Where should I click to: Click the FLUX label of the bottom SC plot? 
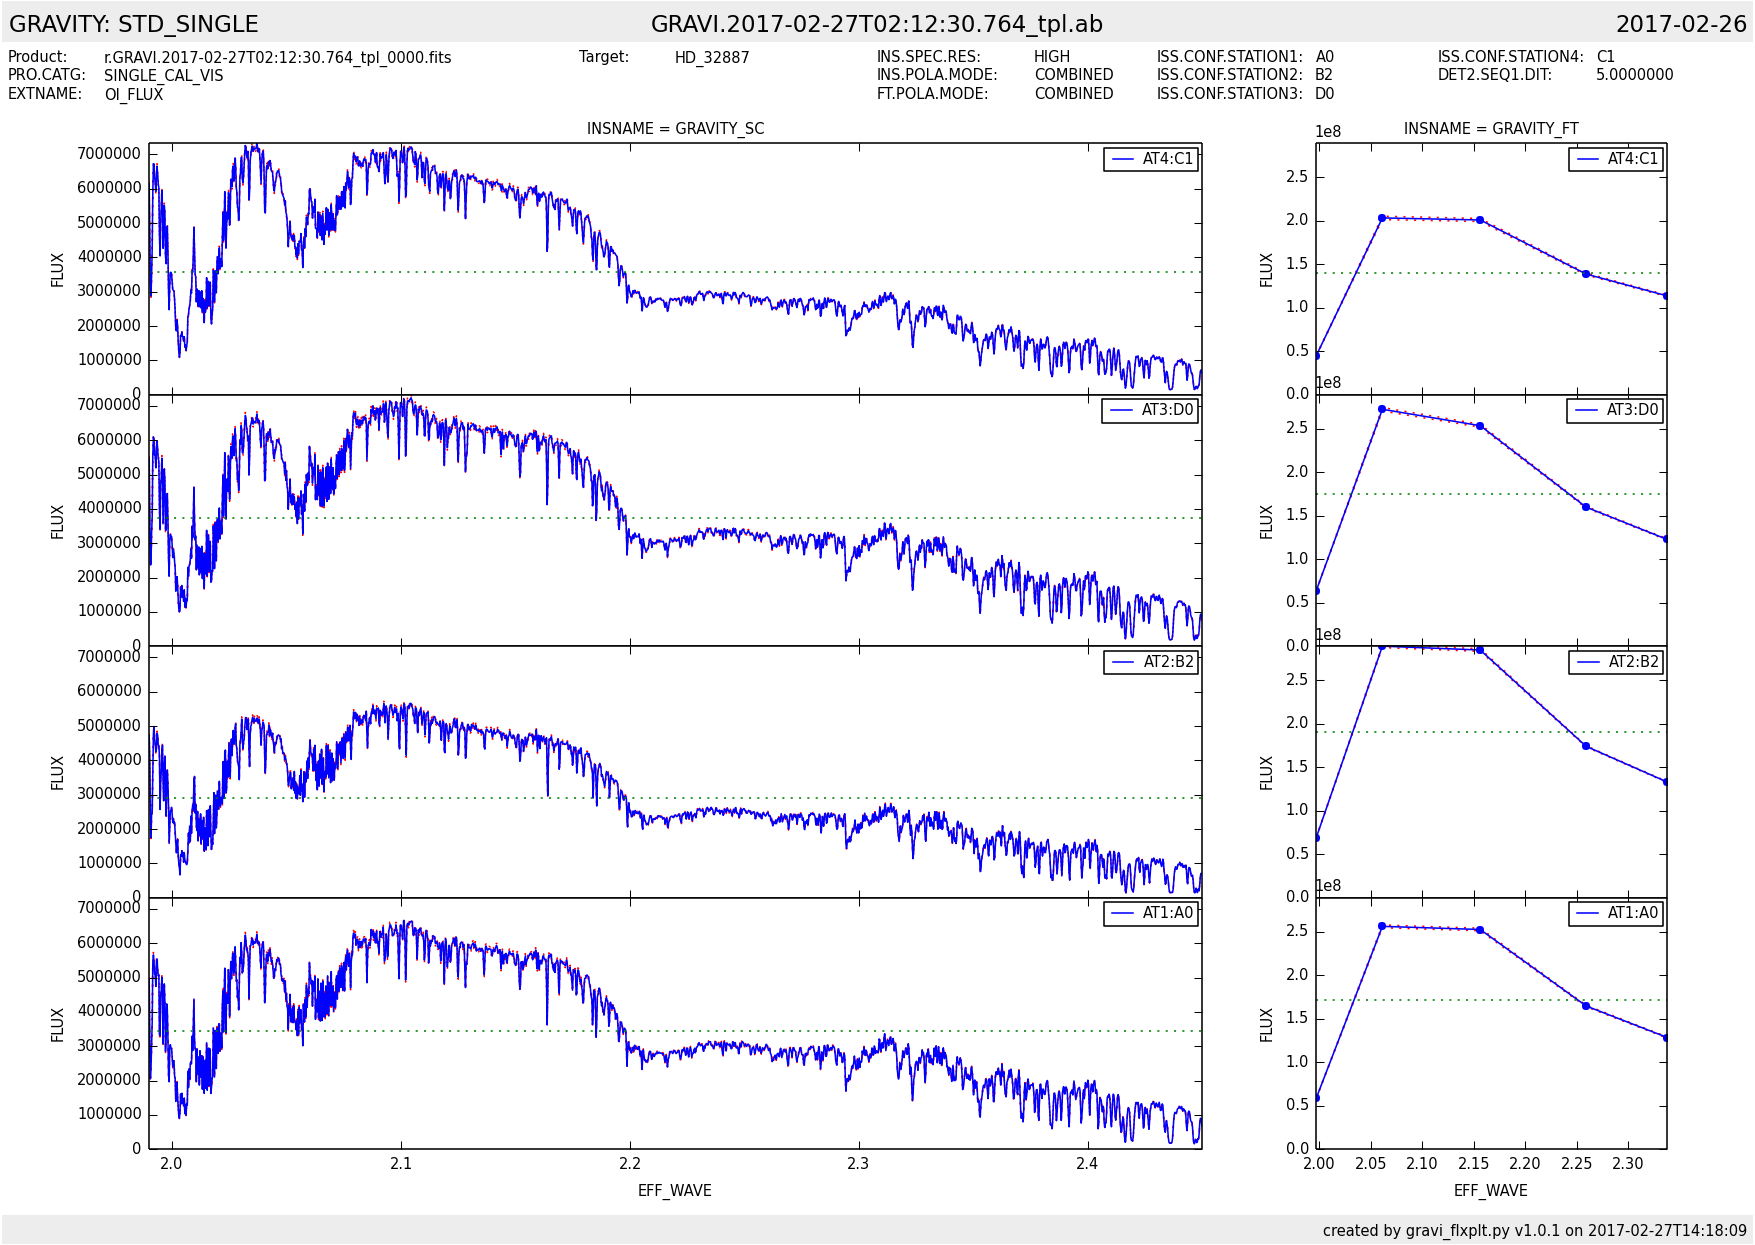(x=58, y=1025)
